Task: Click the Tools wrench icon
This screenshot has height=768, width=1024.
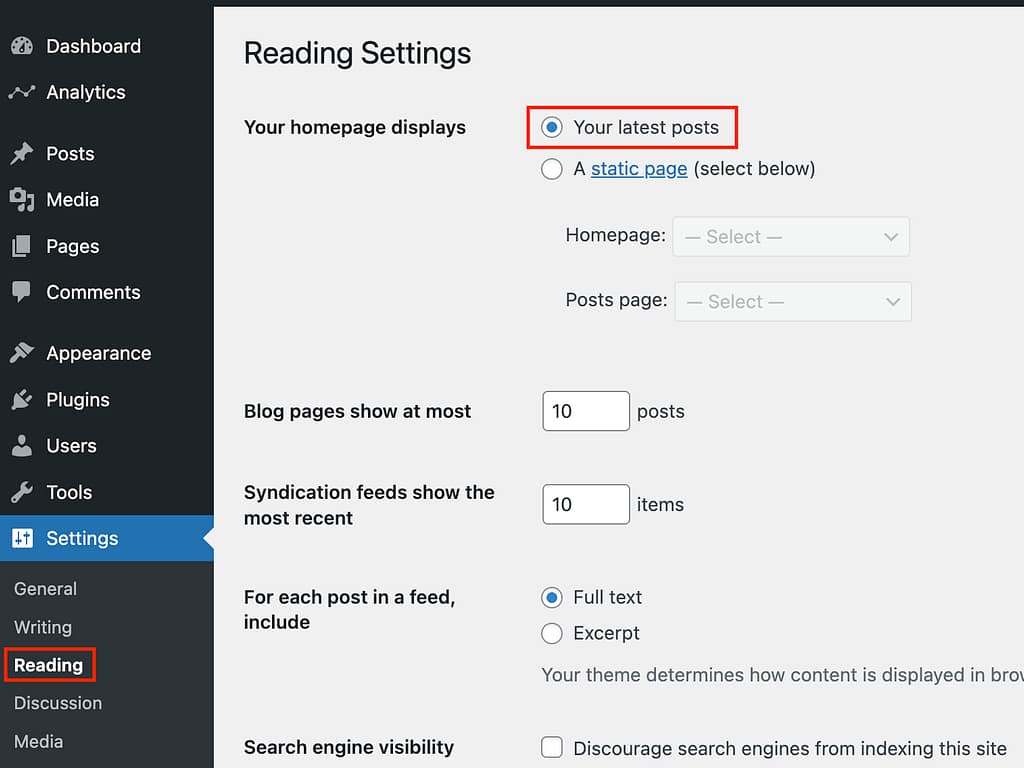Action: click(x=22, y=492)
